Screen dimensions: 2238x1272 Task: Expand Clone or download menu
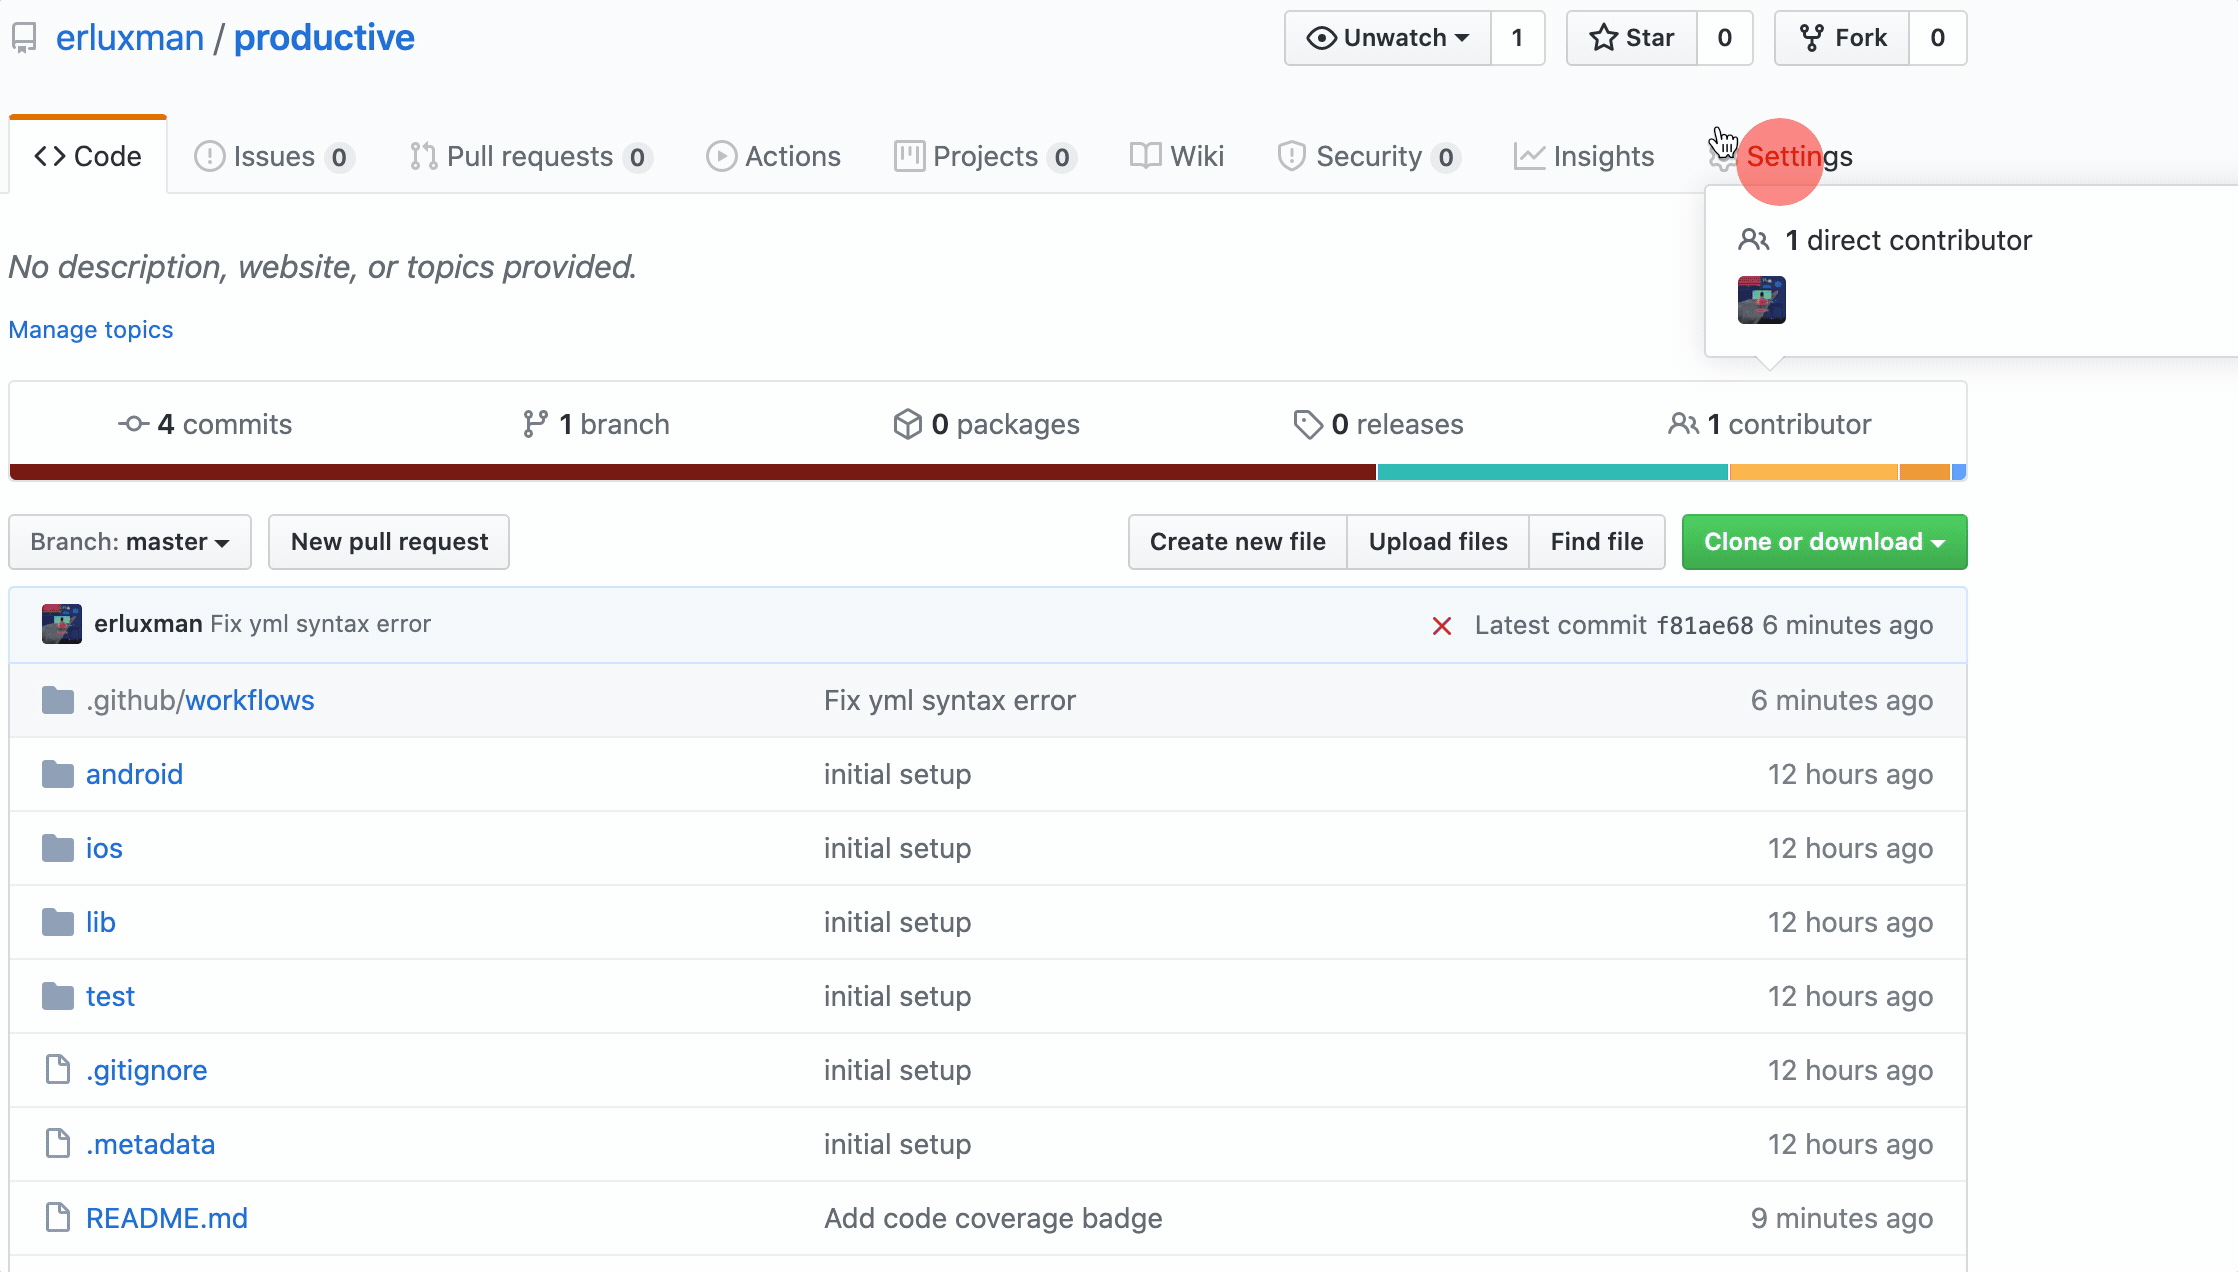click(x=1824, y=542)
